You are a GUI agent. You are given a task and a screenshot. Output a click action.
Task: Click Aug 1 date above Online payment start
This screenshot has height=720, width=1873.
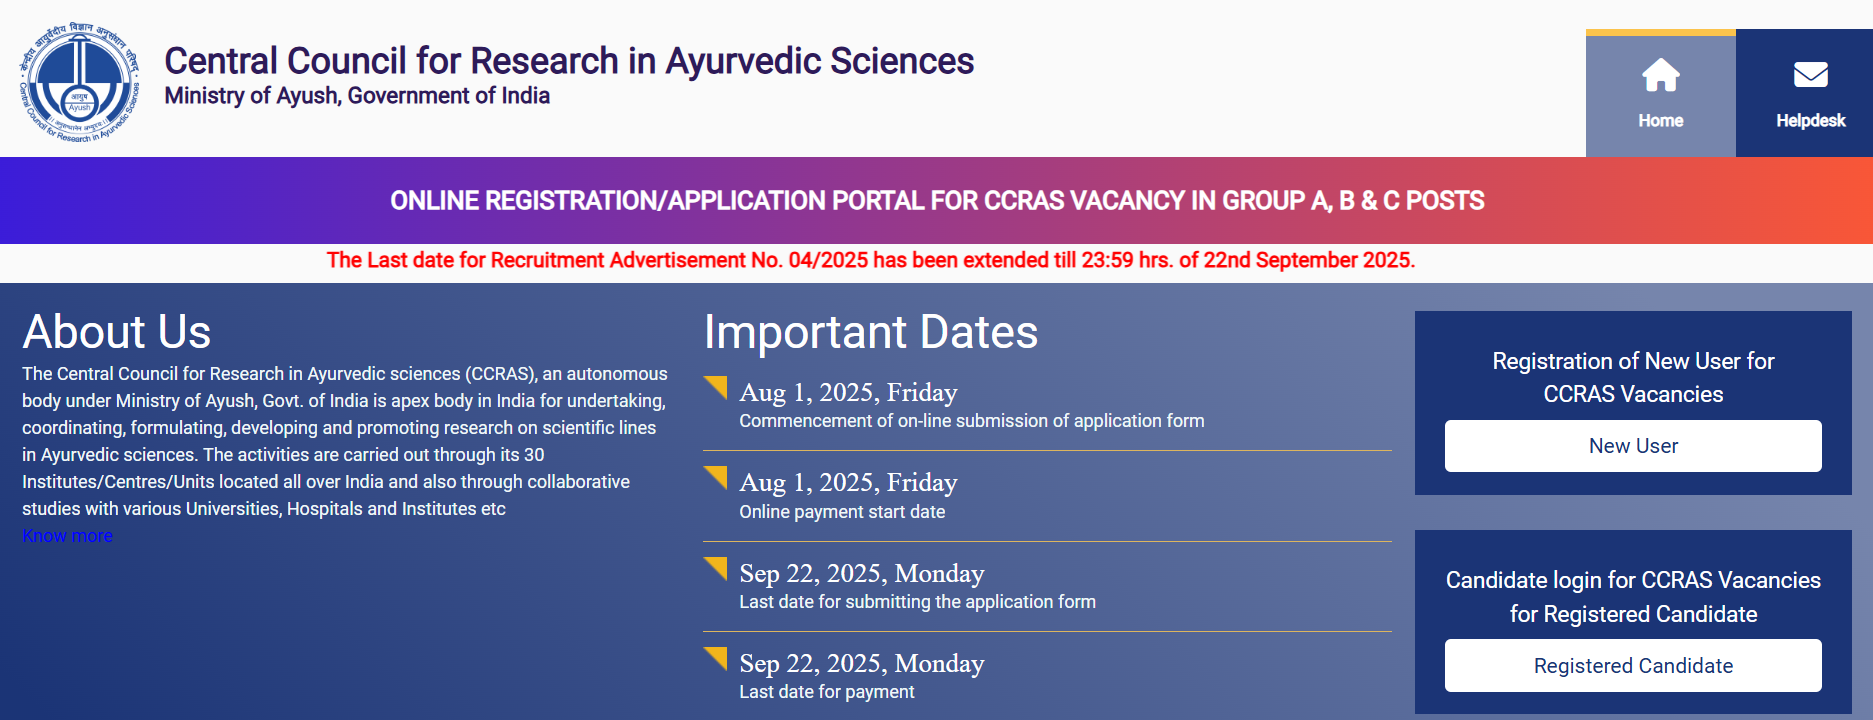[848, 483]
